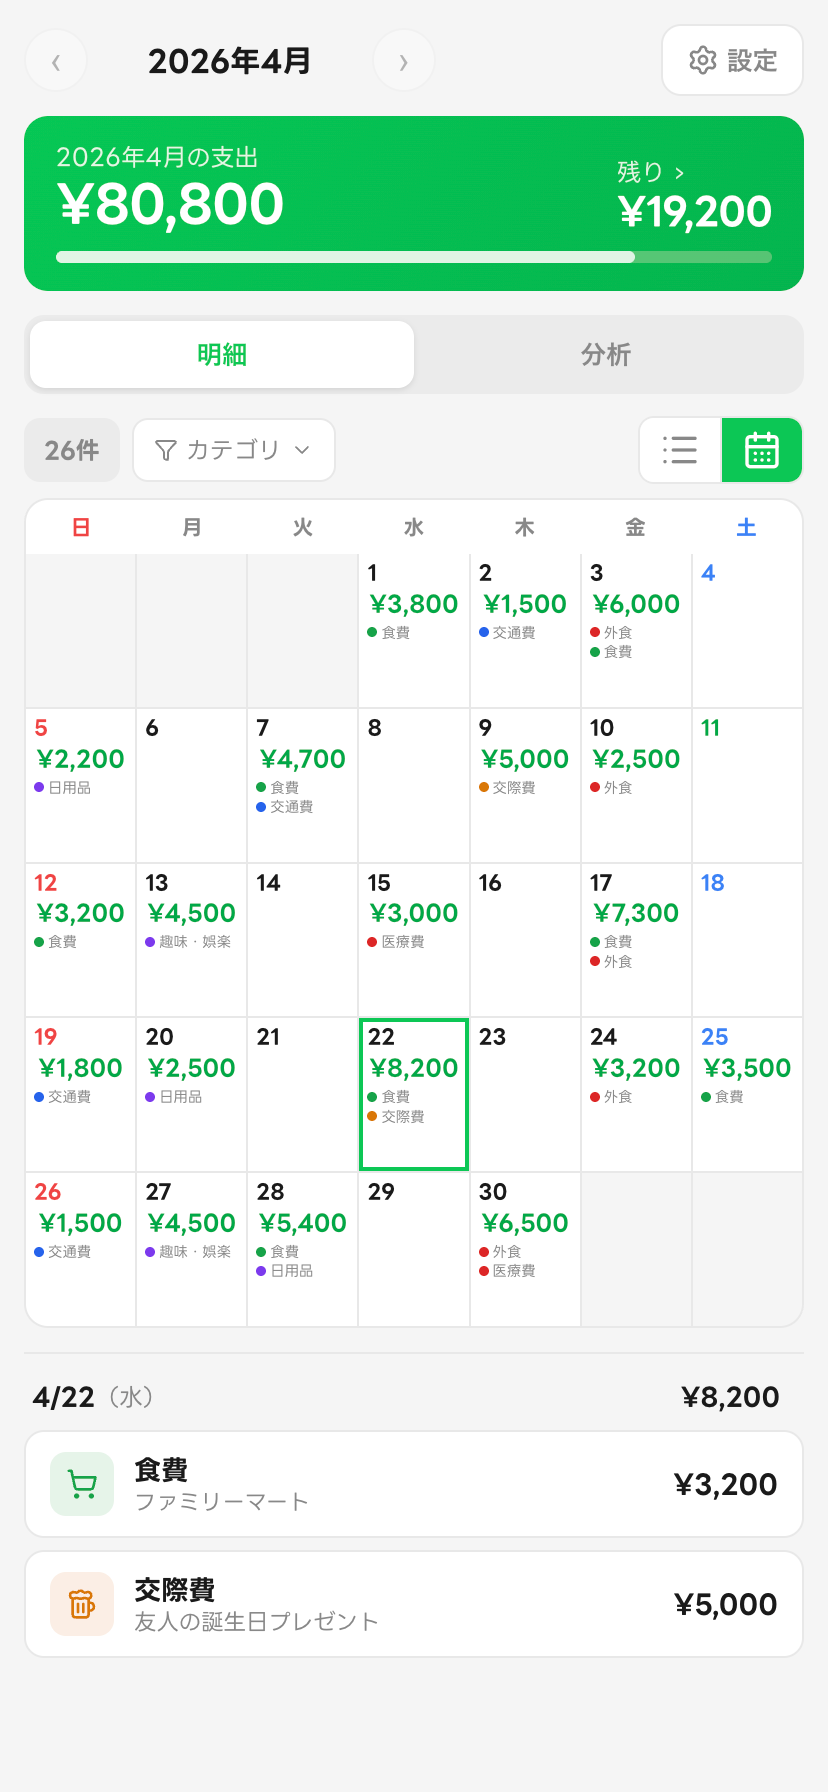828x1792 pixels.
Task: Select empty Saturday April 4
Action: pos(747,631)
